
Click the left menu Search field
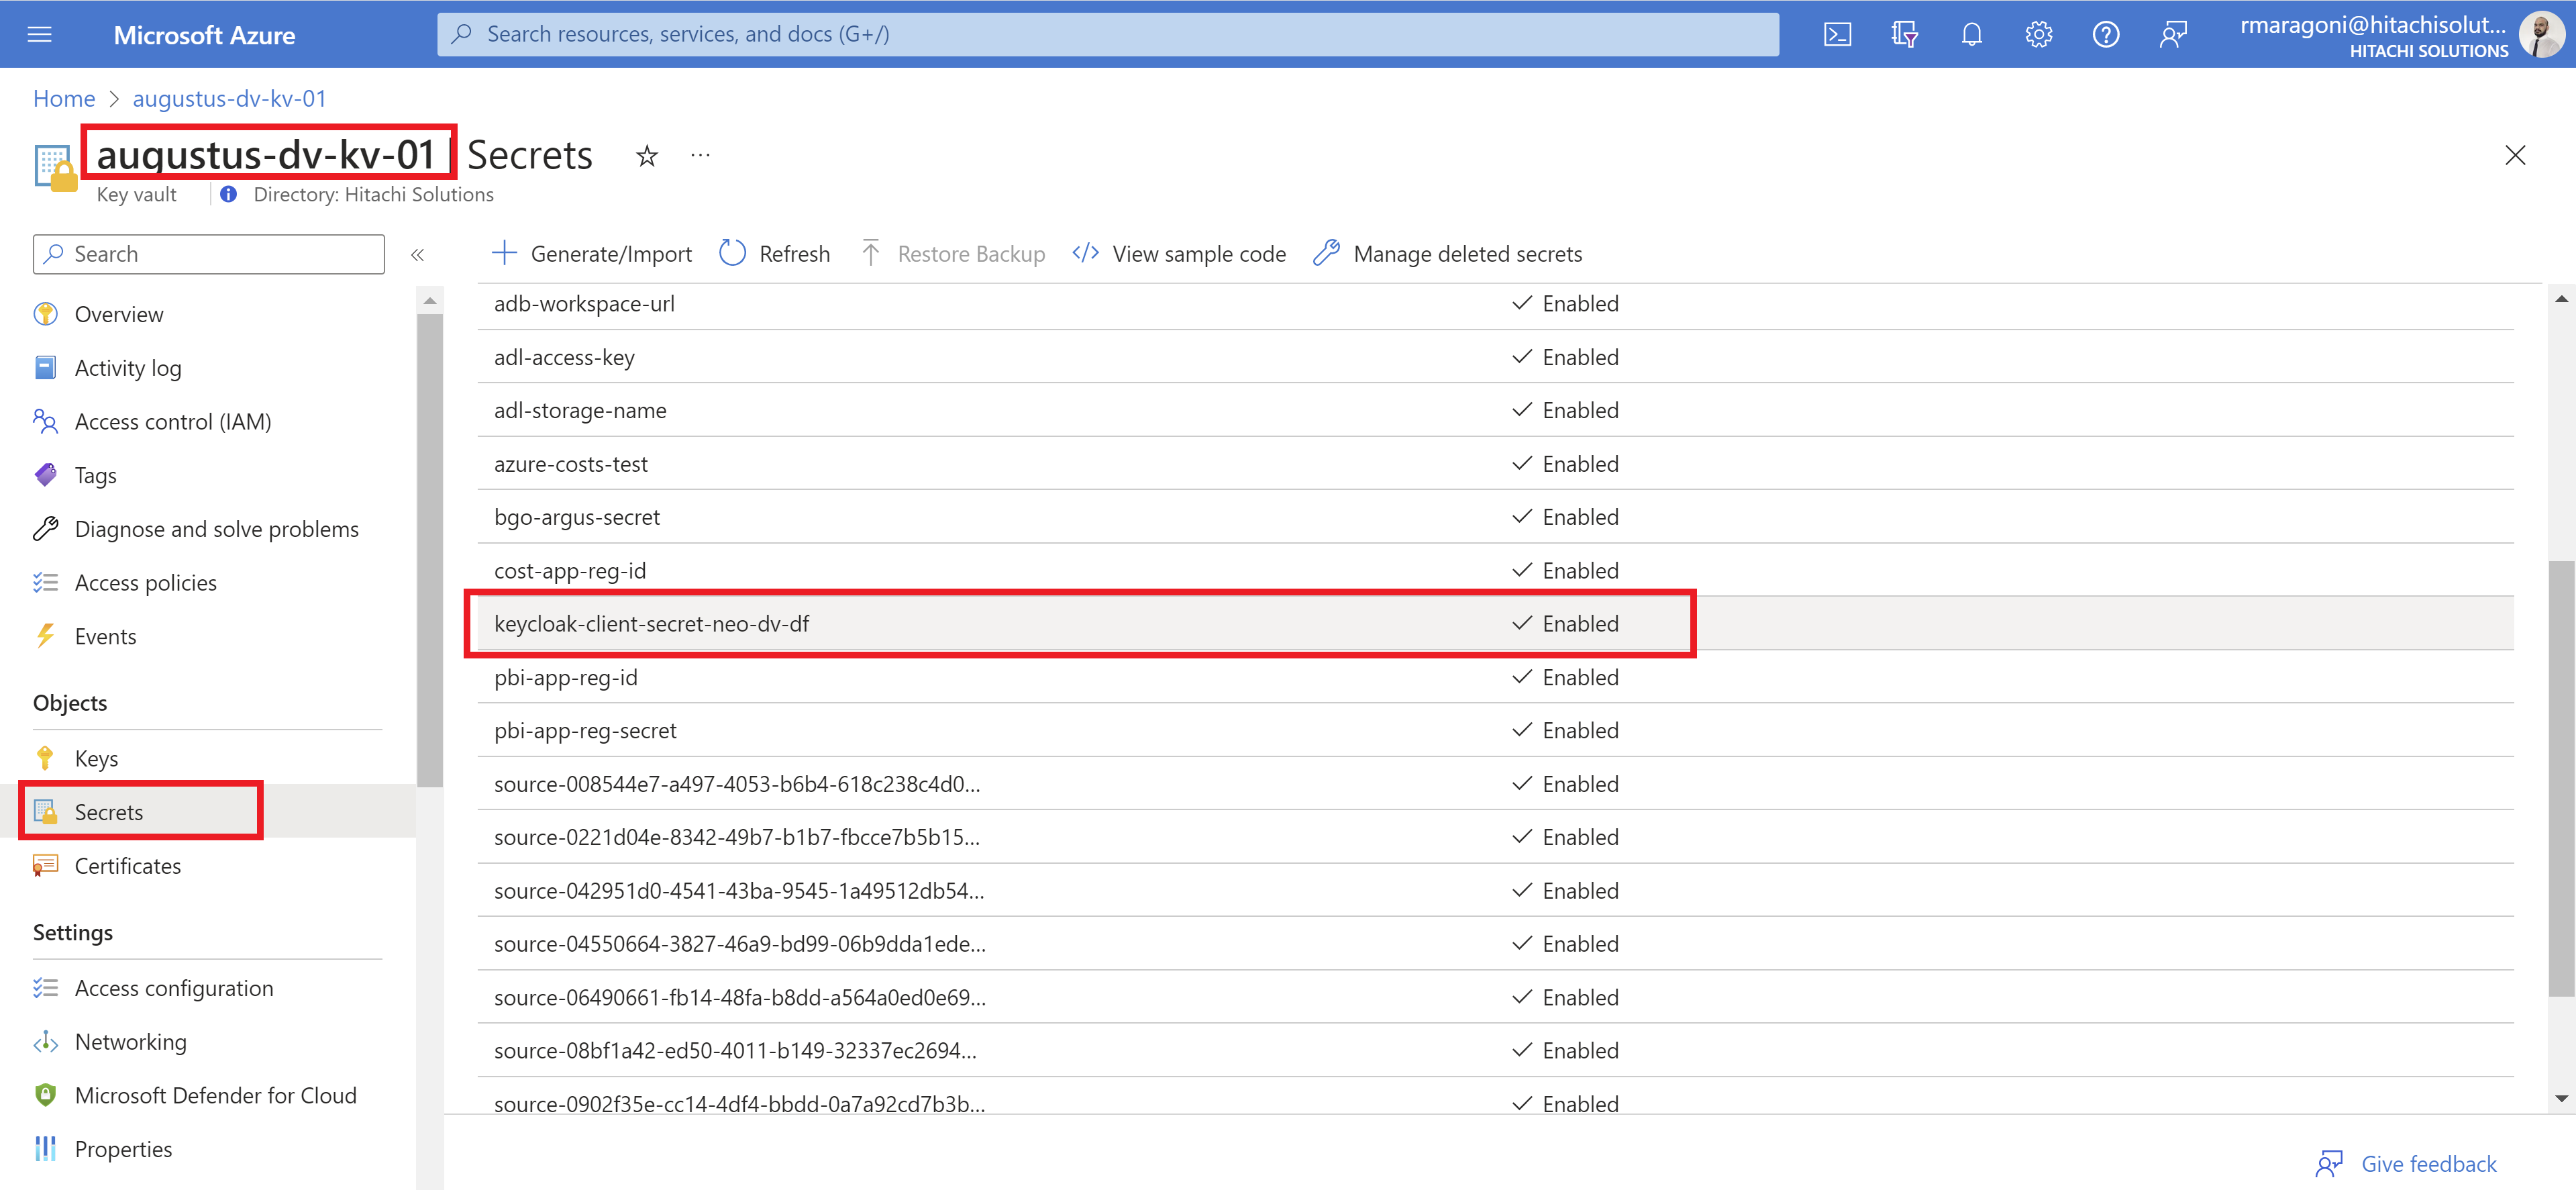[x=209, y=254]
